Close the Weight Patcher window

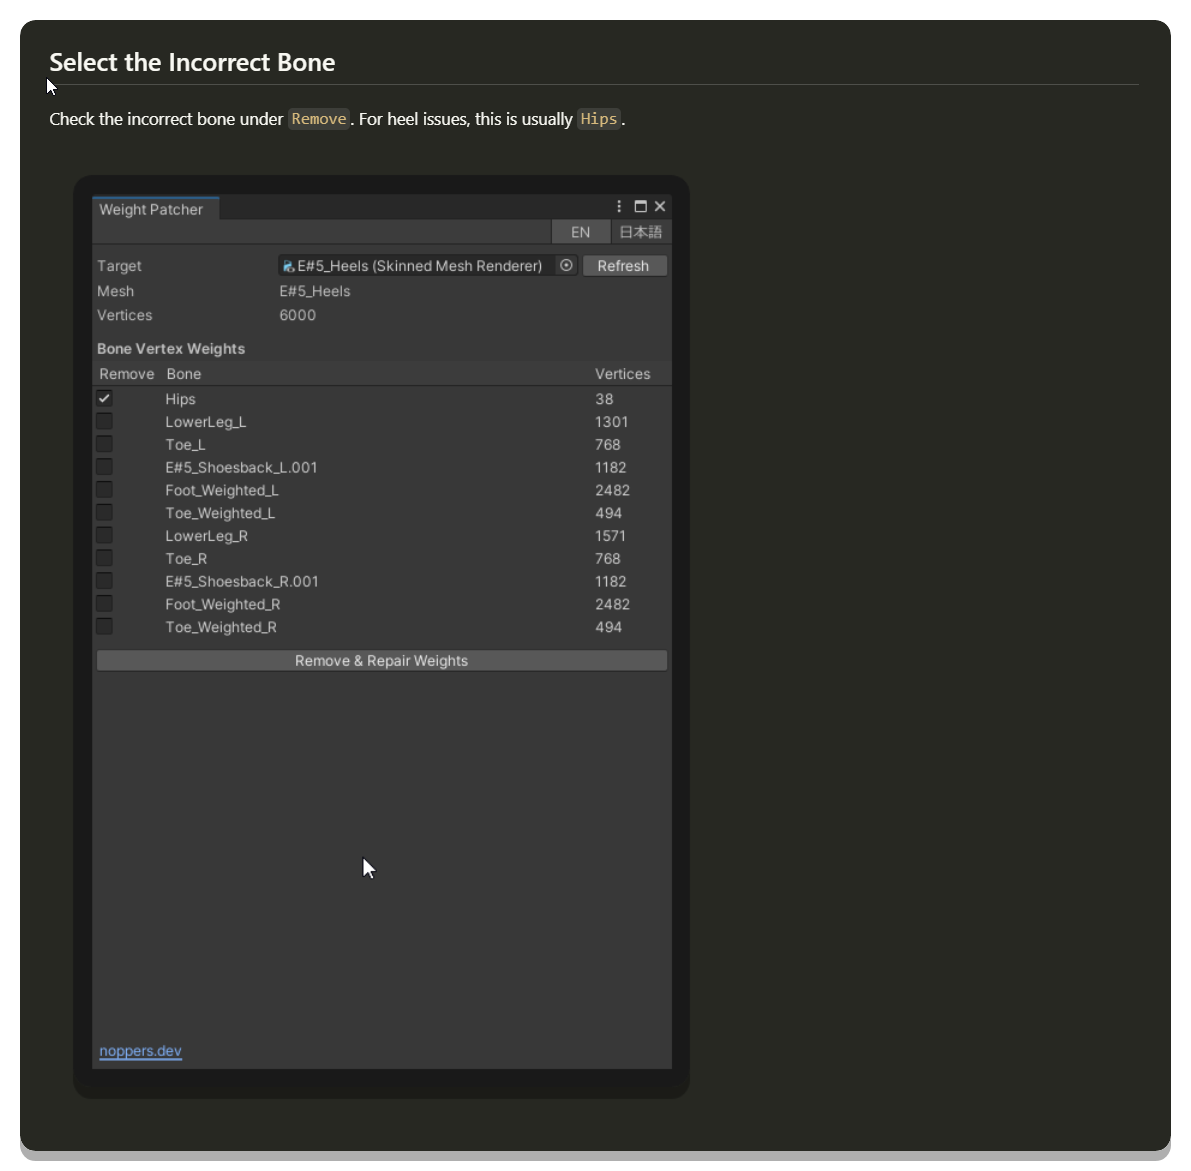tap(660, 207)
